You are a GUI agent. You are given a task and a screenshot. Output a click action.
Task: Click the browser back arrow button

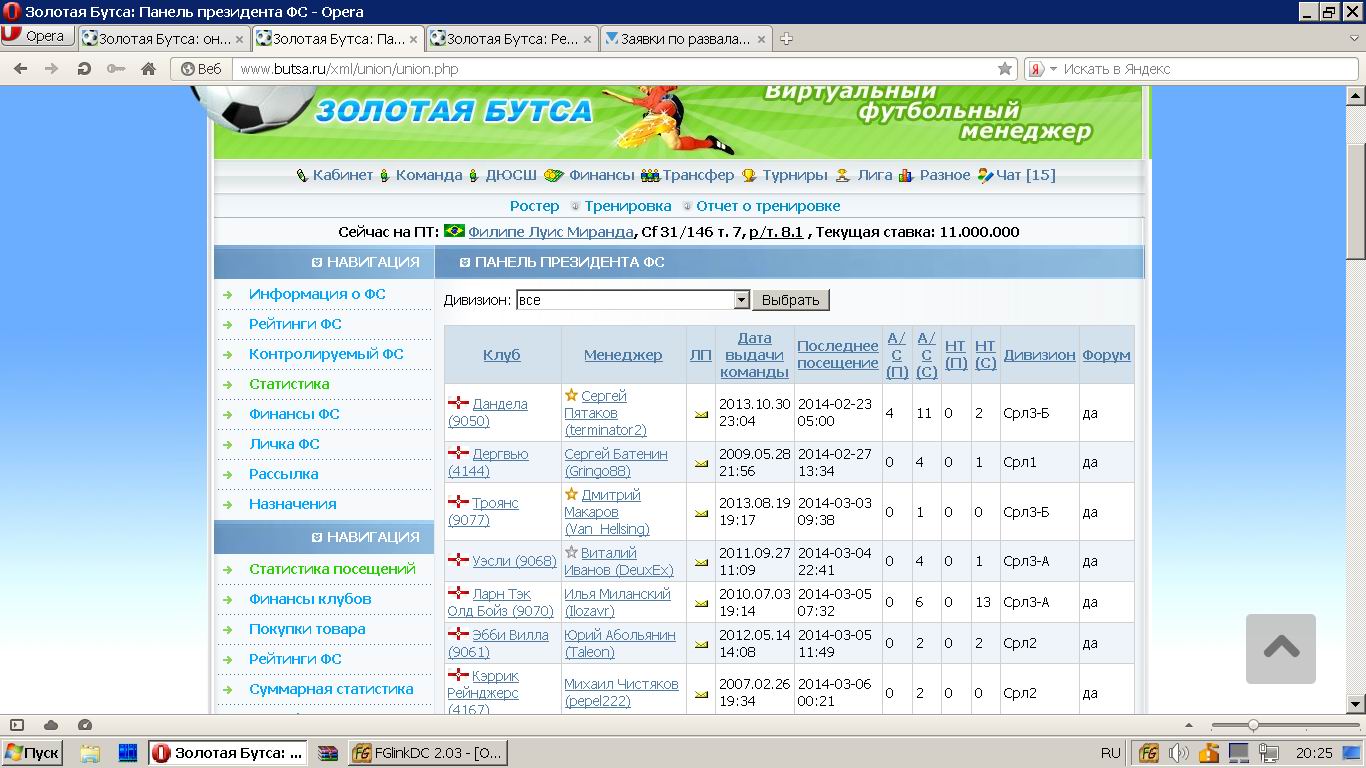click(x=21, y=69)
